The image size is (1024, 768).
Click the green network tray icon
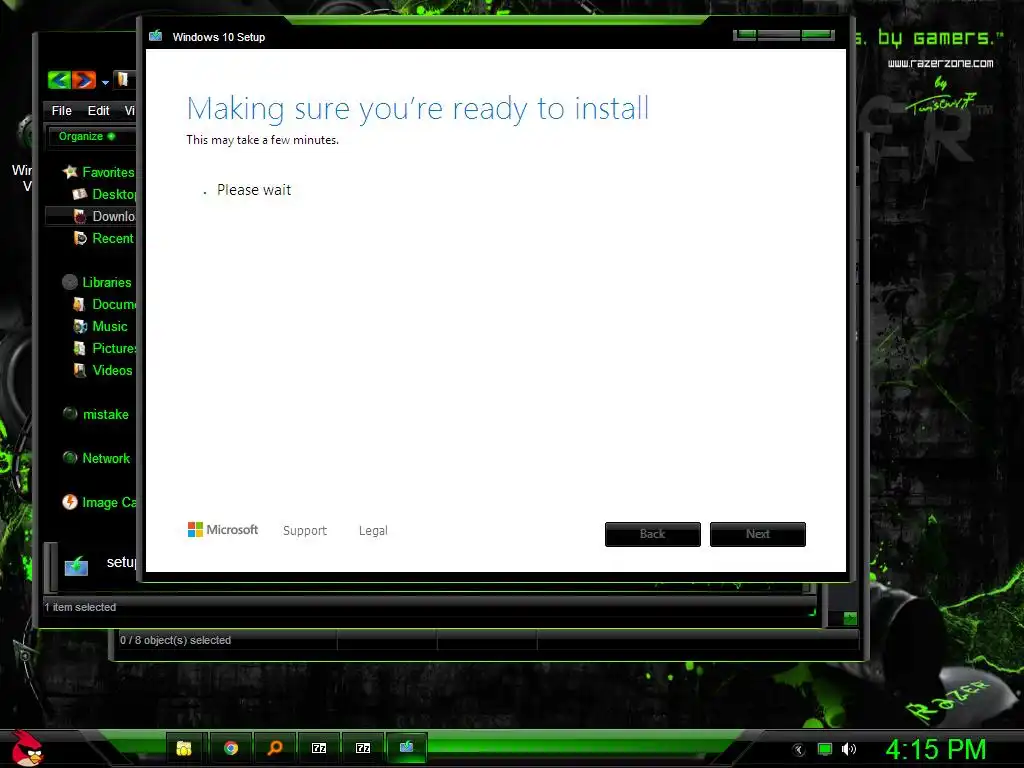coord(825,749)
